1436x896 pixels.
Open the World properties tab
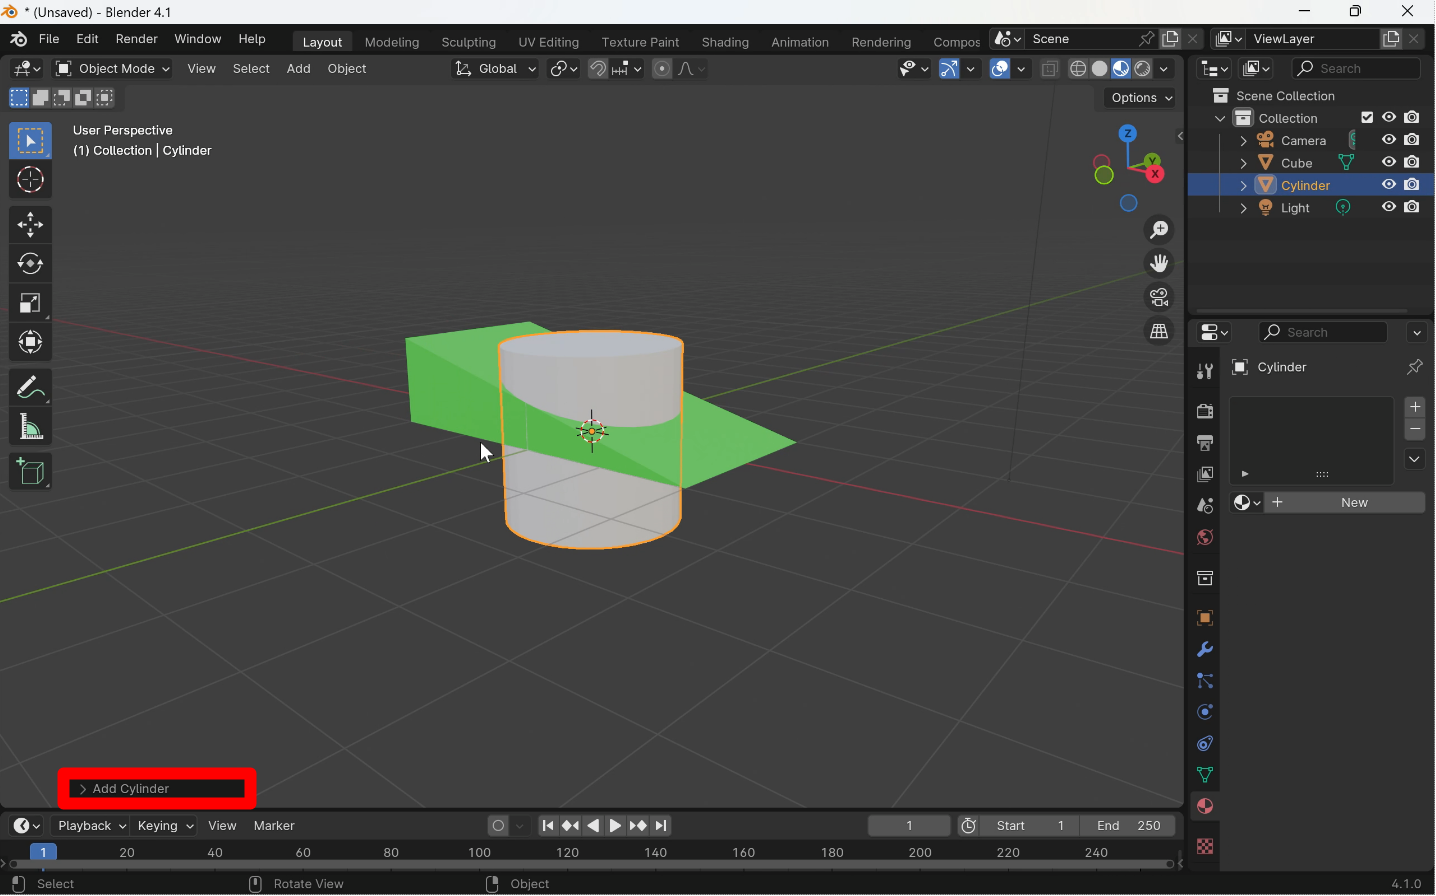tap(1205, 538)
